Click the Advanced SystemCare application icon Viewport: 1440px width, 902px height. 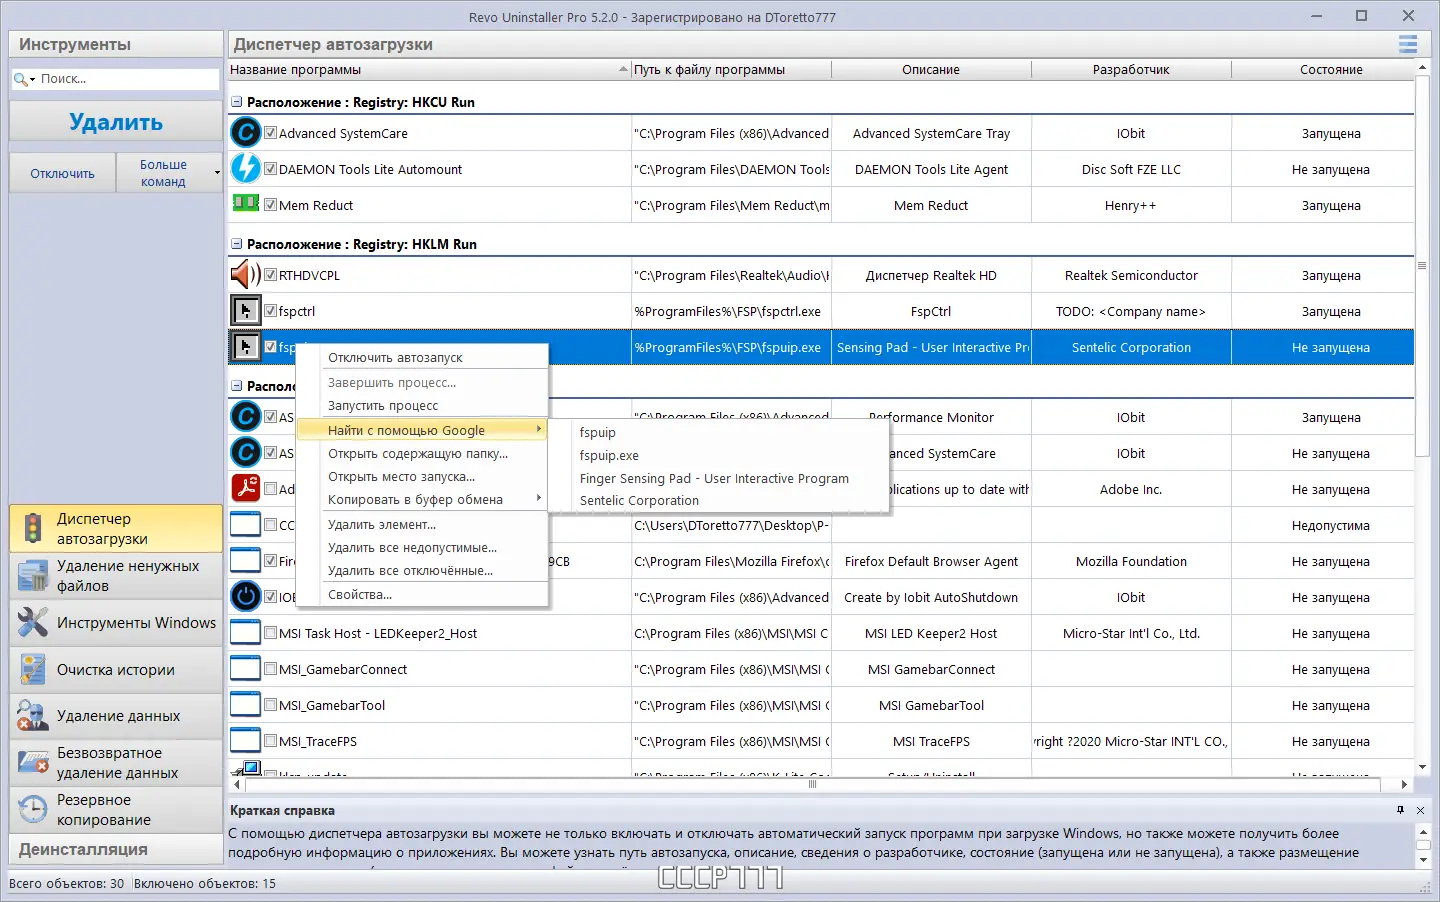[x=246, y=132]
